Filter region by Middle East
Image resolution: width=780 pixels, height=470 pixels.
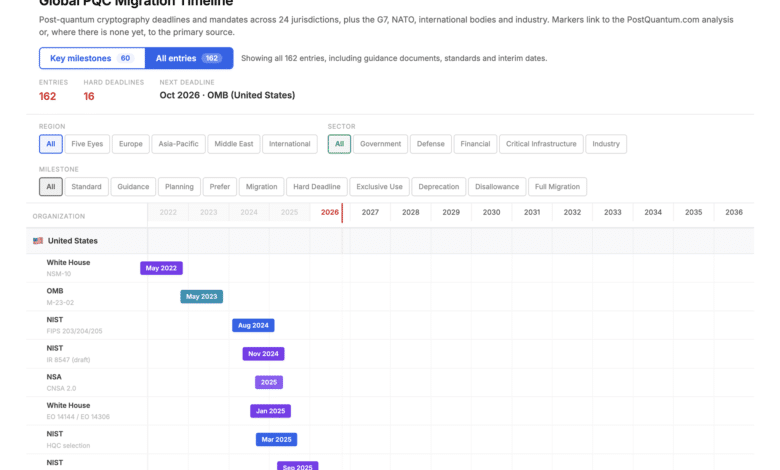tap(234, 144)
